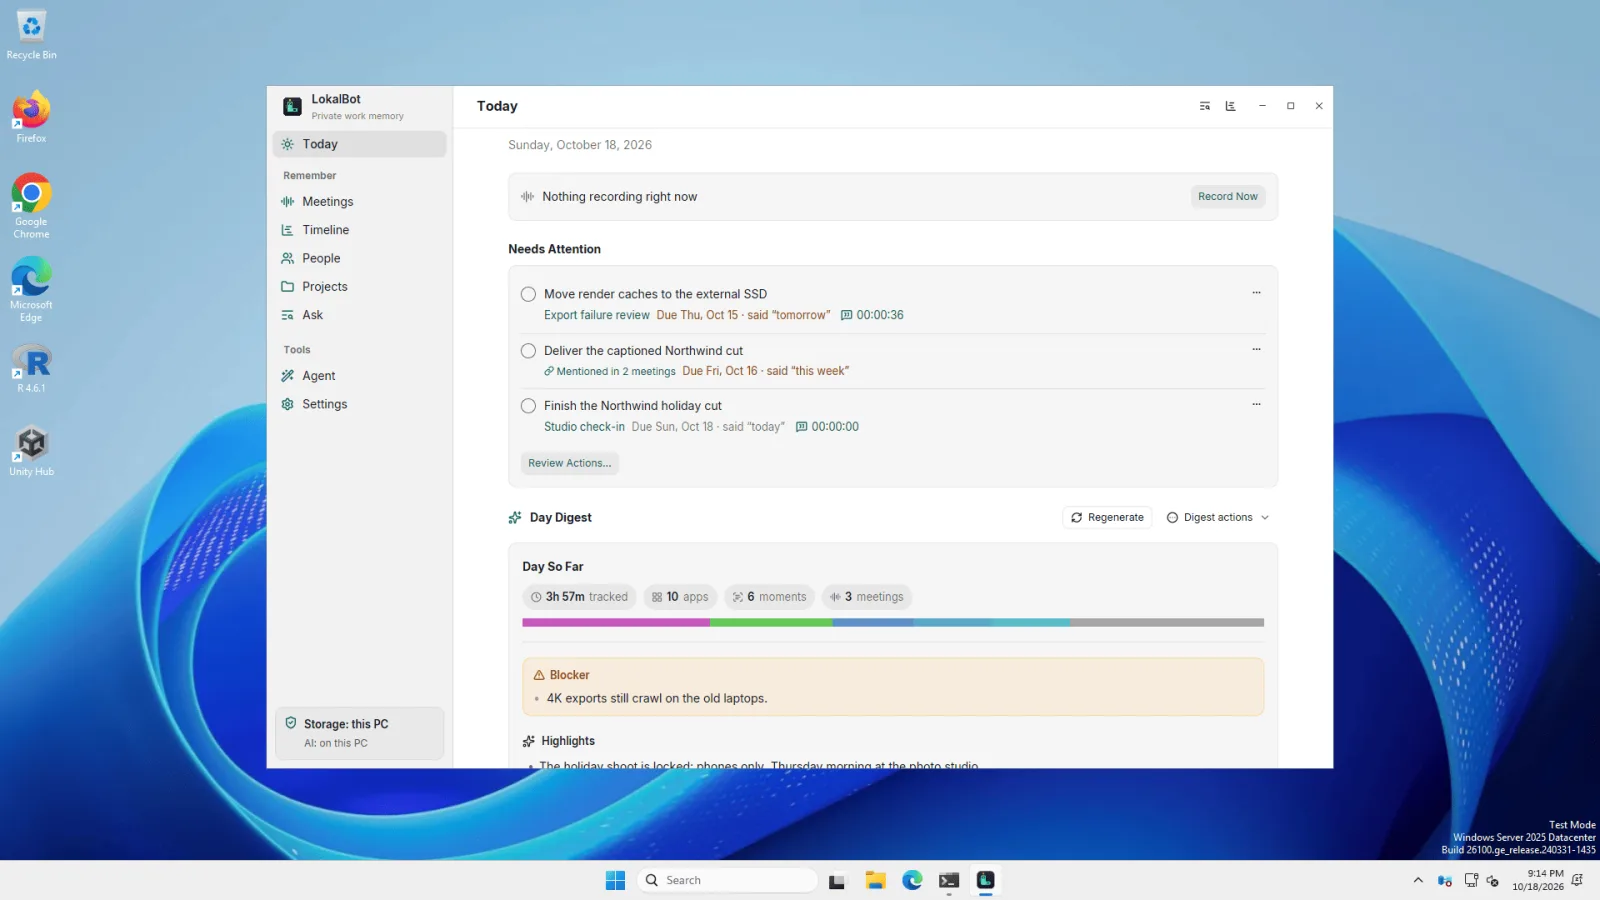Regenerate the Day Digest

(1107, 518)
